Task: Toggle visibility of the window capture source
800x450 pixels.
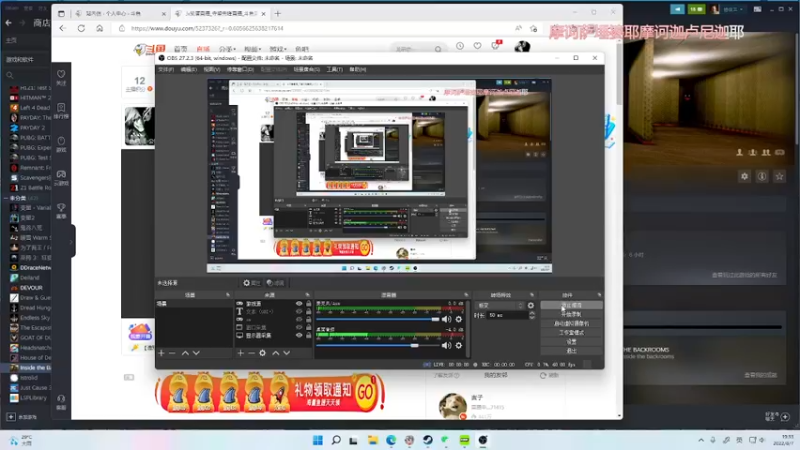Action: point(299,328)
